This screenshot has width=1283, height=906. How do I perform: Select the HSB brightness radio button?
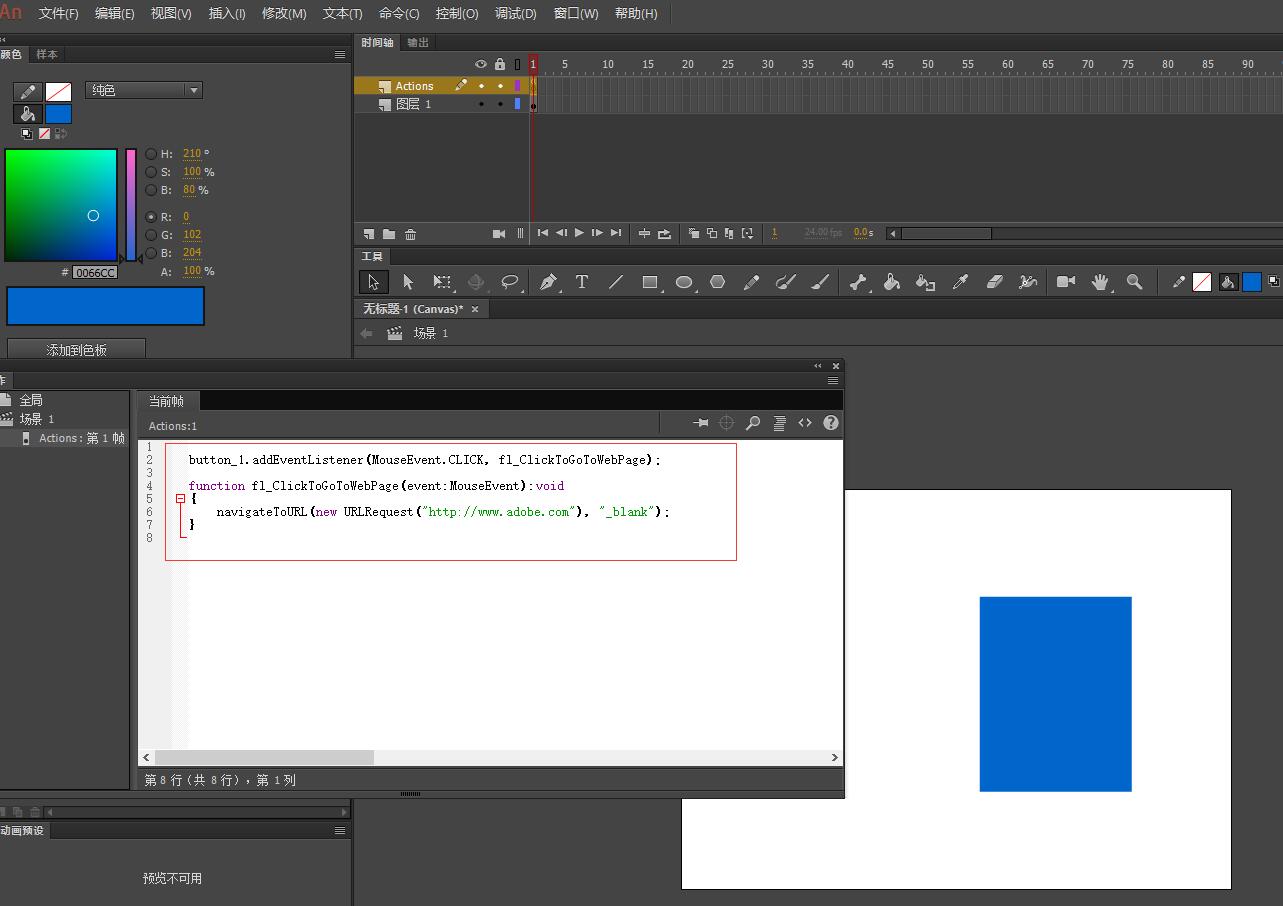pyautogui.click(x=151, y=190)
